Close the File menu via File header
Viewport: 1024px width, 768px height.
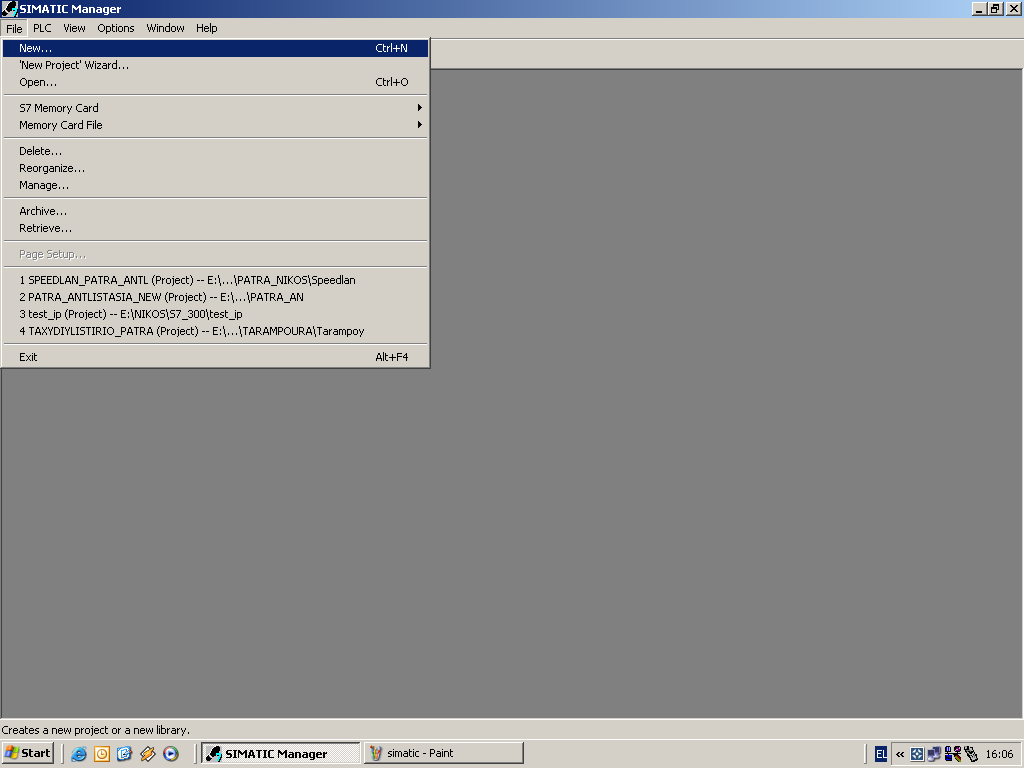[x=14, y=29]
